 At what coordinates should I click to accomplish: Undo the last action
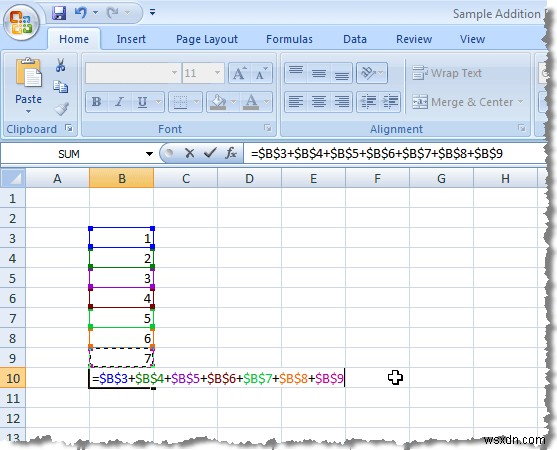(81, 13)
